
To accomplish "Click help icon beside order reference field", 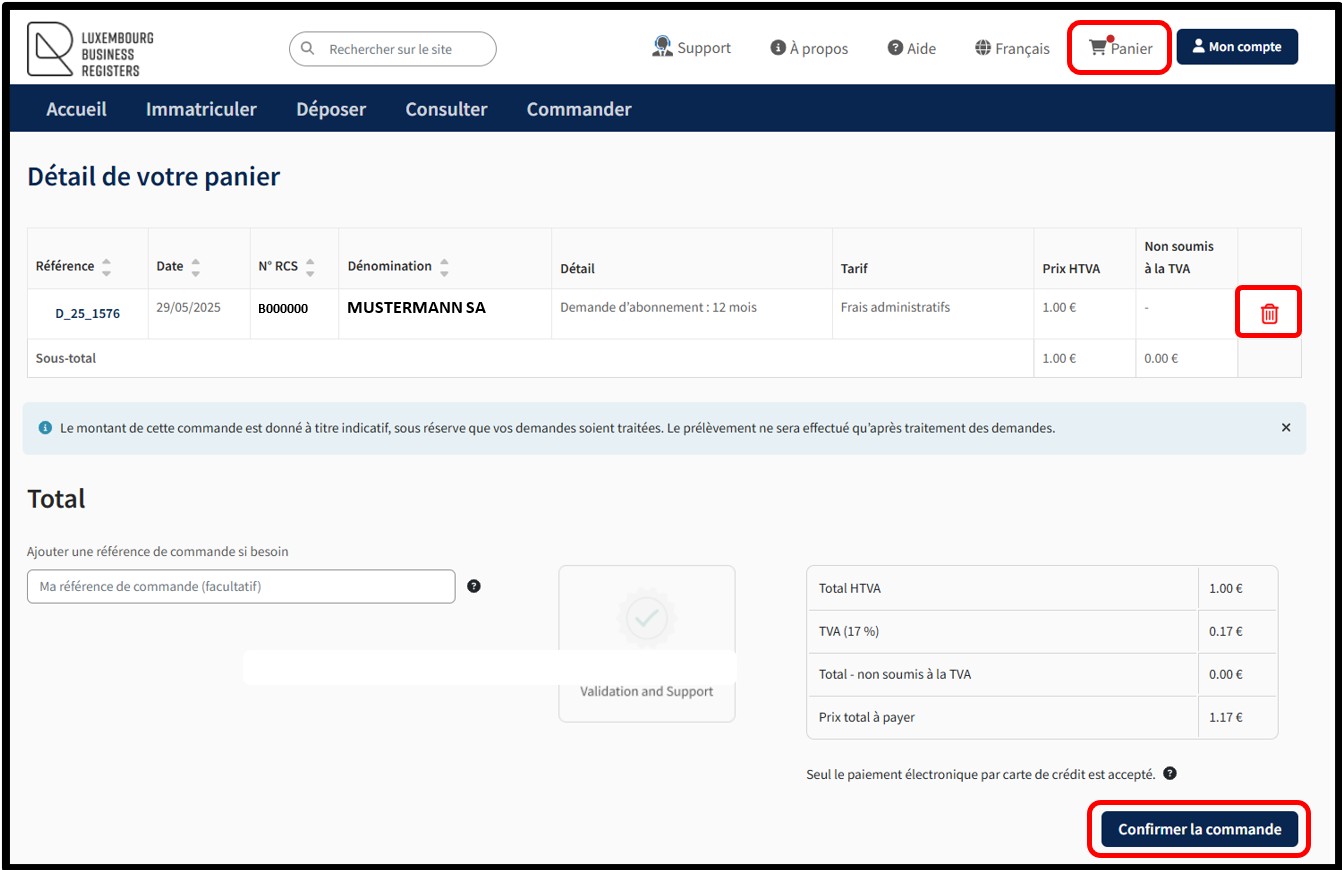I will tap(474, 586).
